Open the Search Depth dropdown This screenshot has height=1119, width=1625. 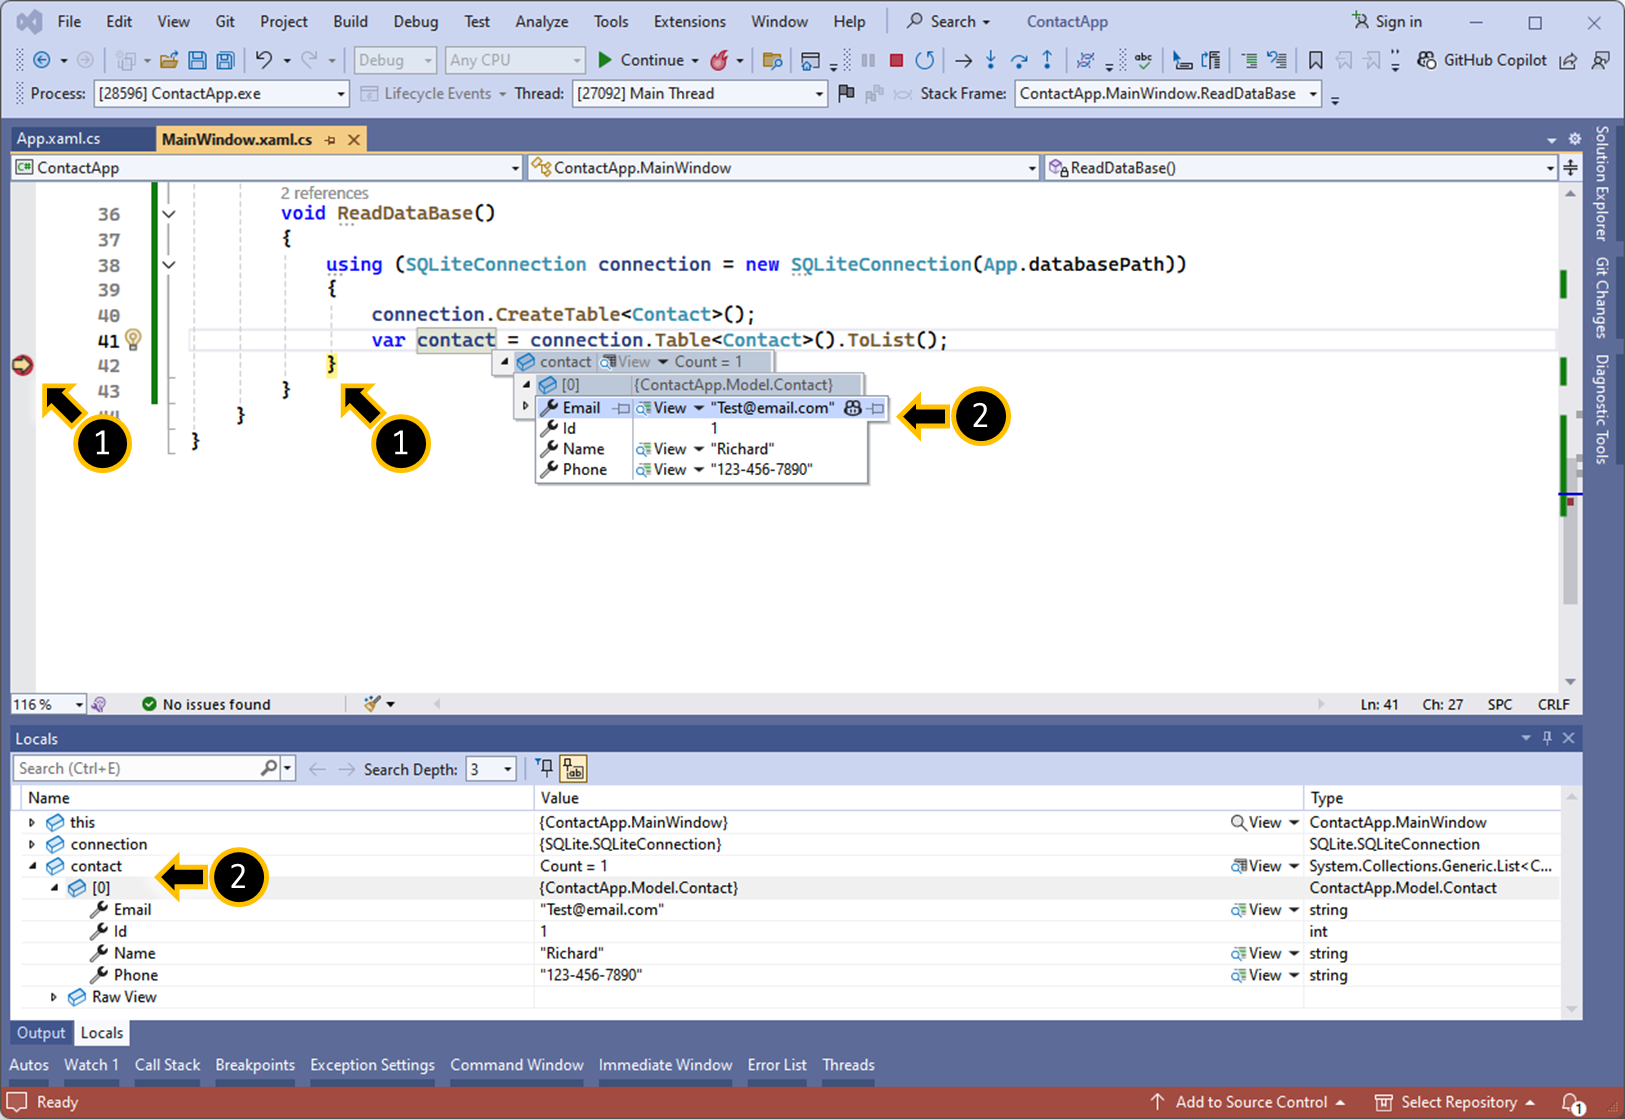pos(491,769)
